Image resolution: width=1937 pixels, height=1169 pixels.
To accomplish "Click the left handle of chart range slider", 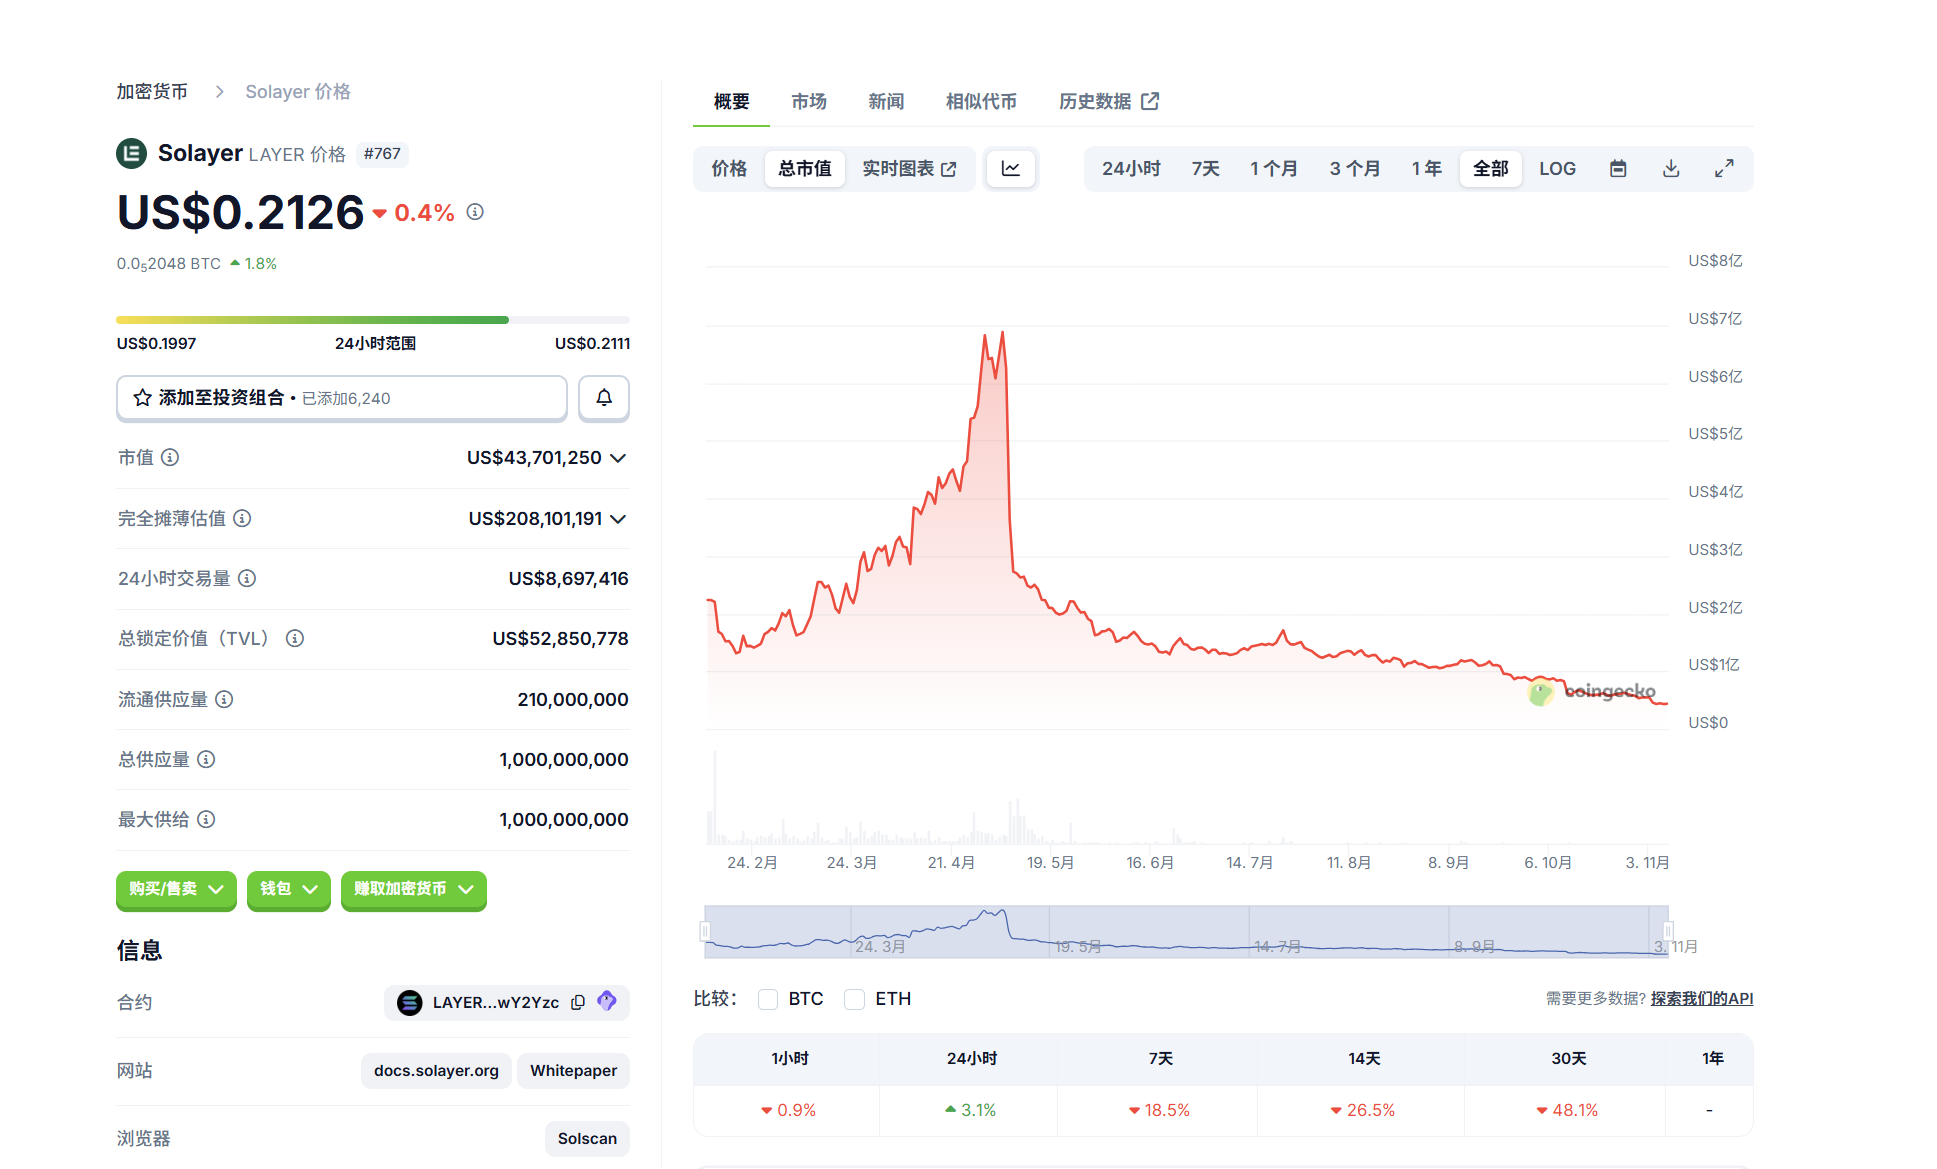I will coord(705,931).
